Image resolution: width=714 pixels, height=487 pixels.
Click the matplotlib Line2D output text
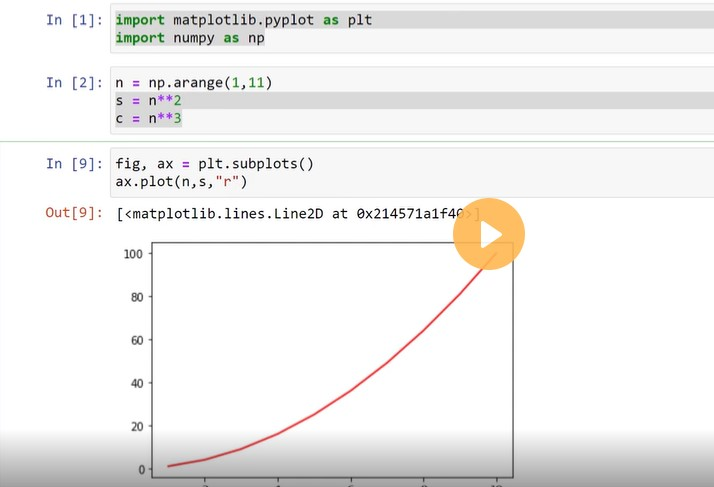click(290, 213)
